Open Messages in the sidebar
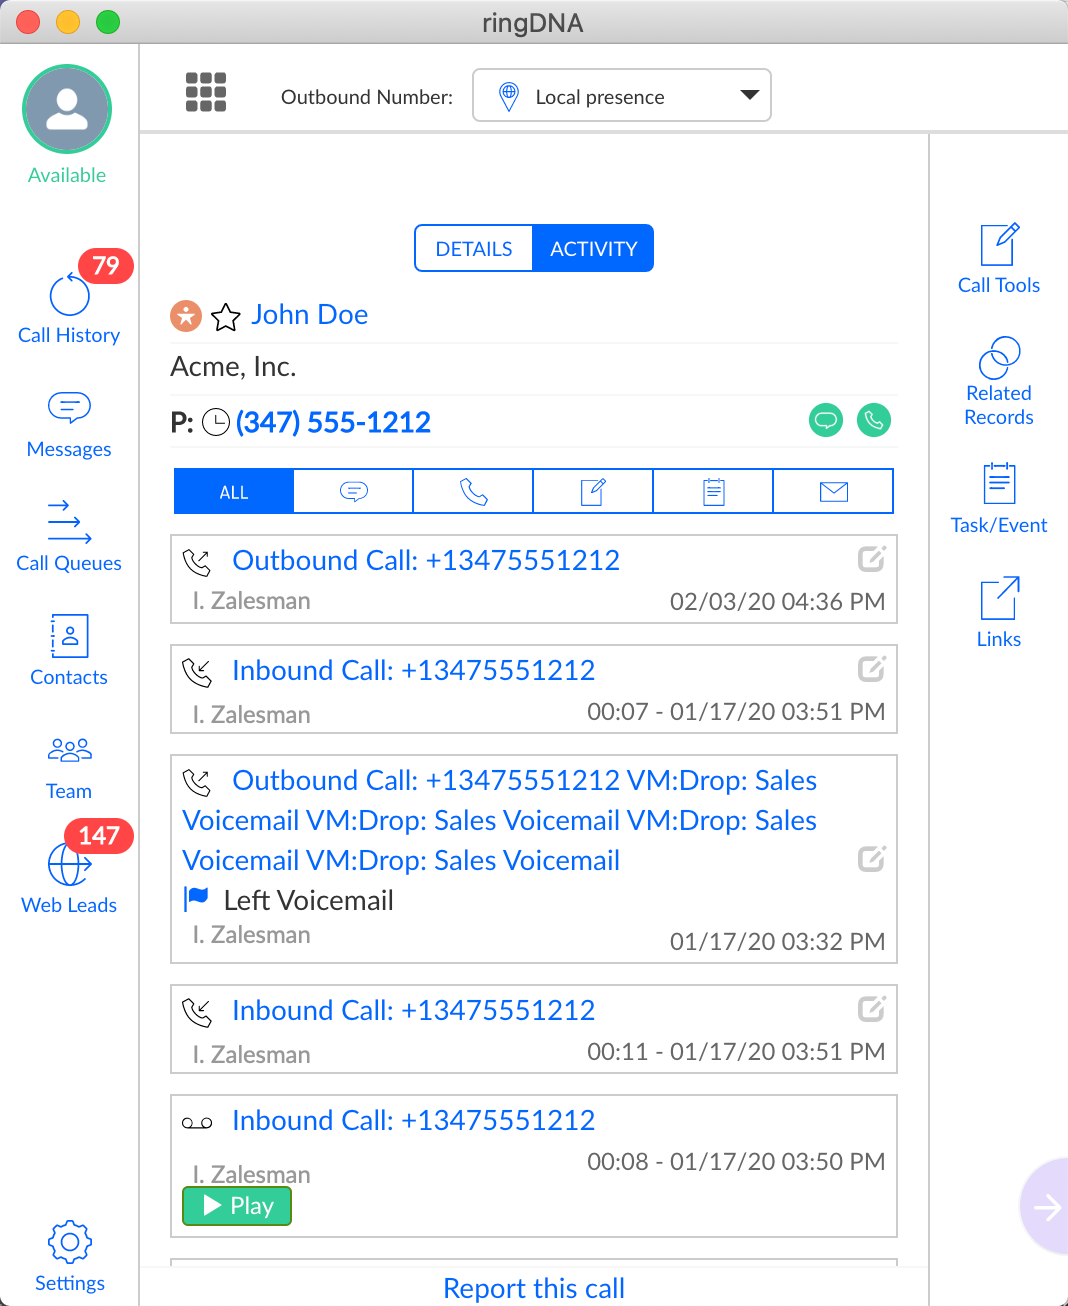Viewport: 1068px width, 1306px height. 69,425
